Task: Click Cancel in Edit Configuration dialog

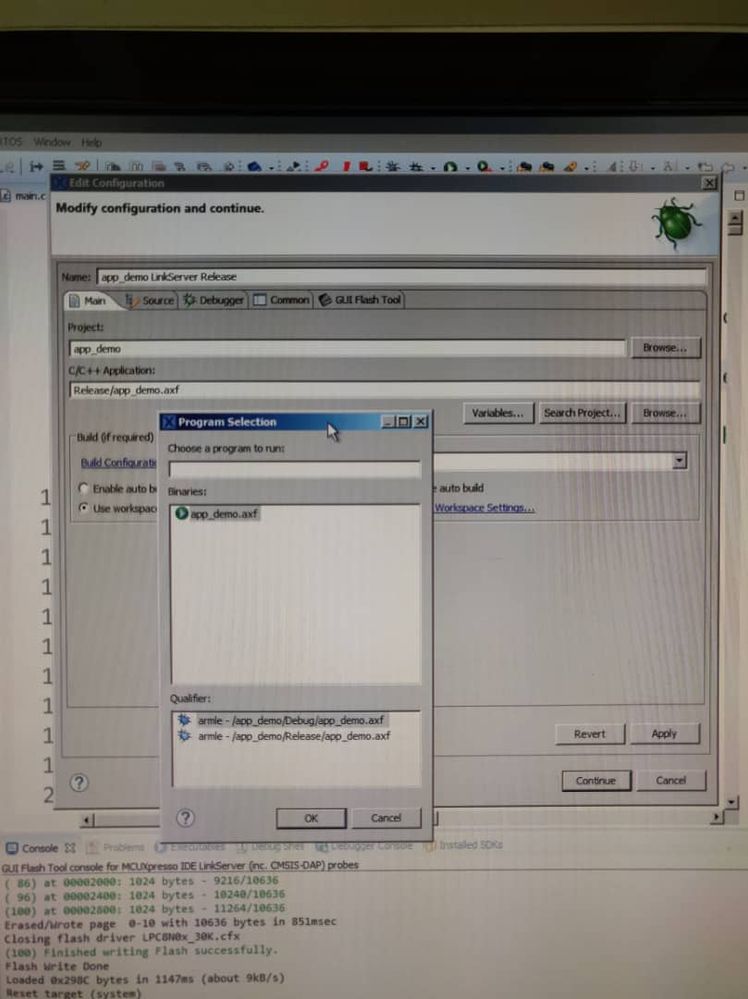Action: pos(671,780)
